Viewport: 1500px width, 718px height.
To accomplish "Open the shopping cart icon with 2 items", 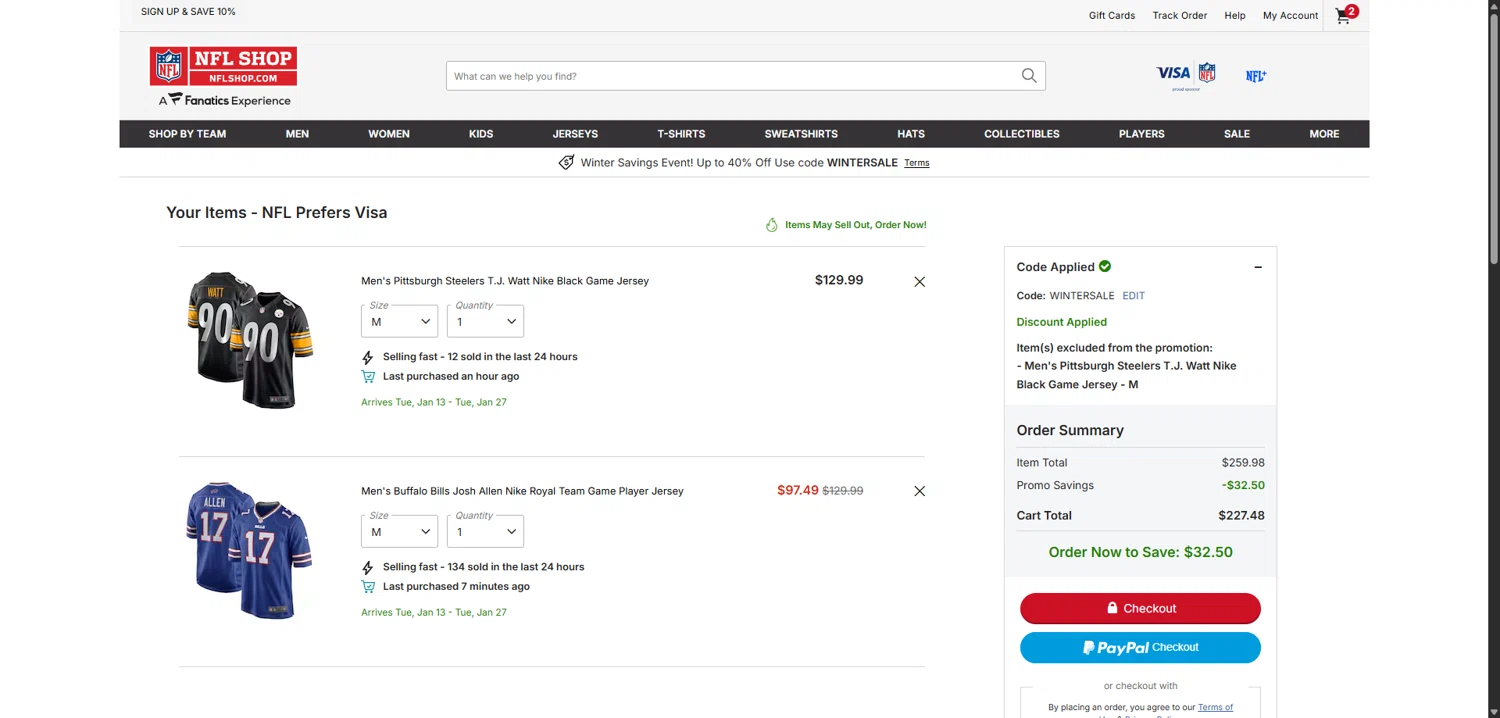I will pyautogui.click(x=1346, y=14).
